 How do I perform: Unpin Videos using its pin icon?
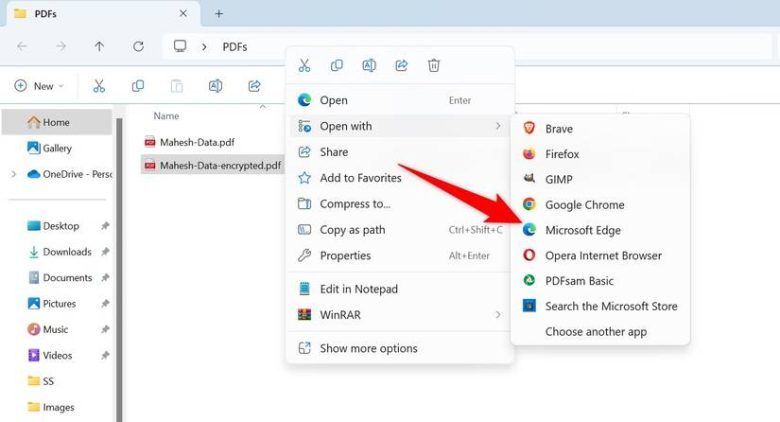(x=105, y=355)
